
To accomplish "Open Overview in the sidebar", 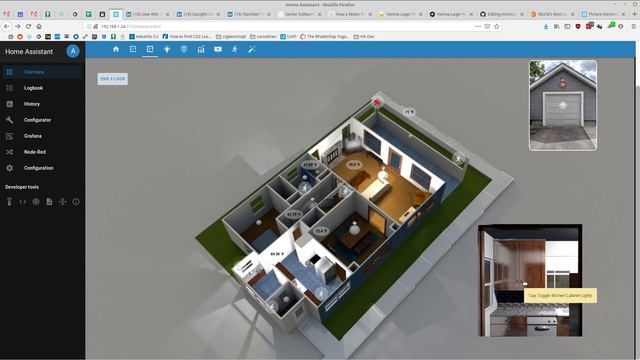I will coord(42,72).
